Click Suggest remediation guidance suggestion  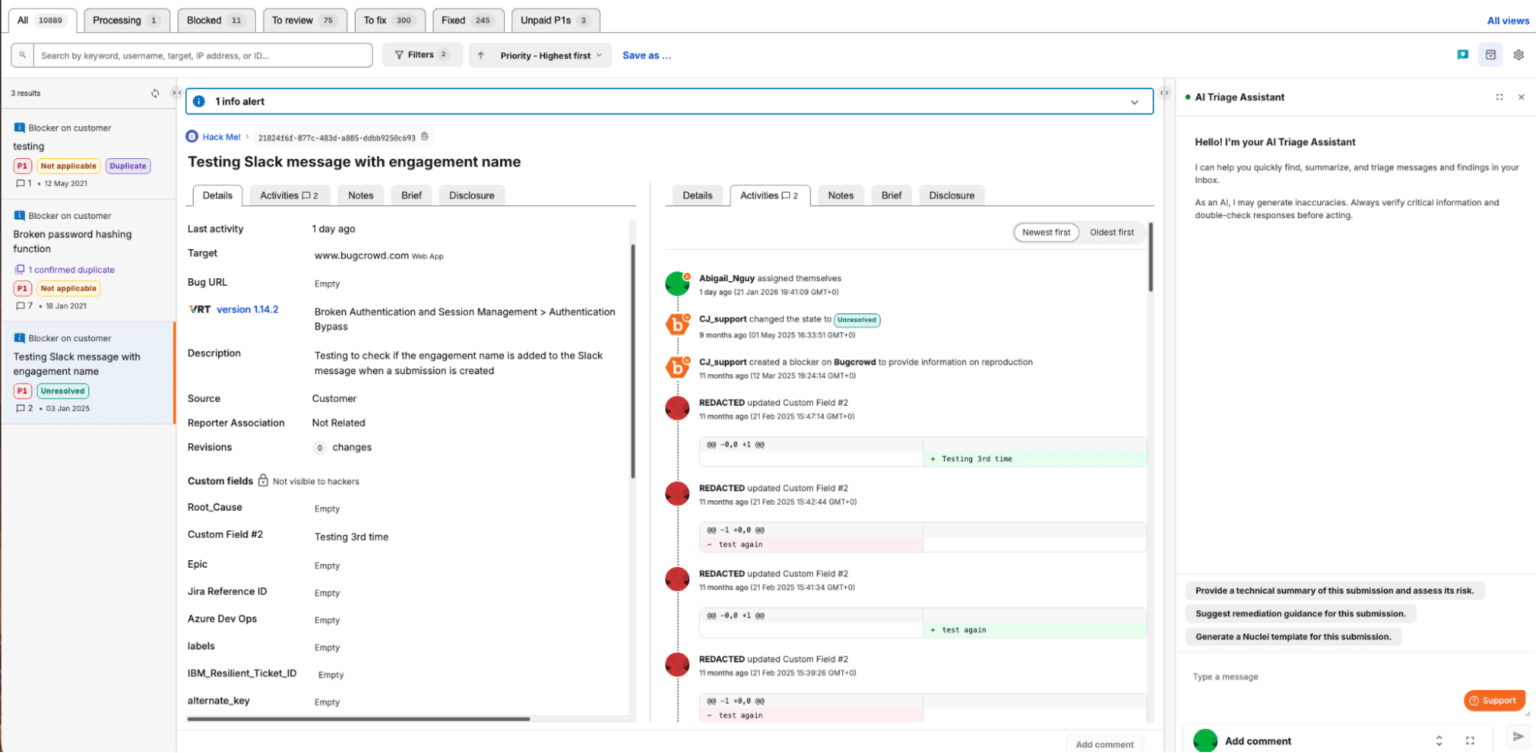[x=1300, y=614]
